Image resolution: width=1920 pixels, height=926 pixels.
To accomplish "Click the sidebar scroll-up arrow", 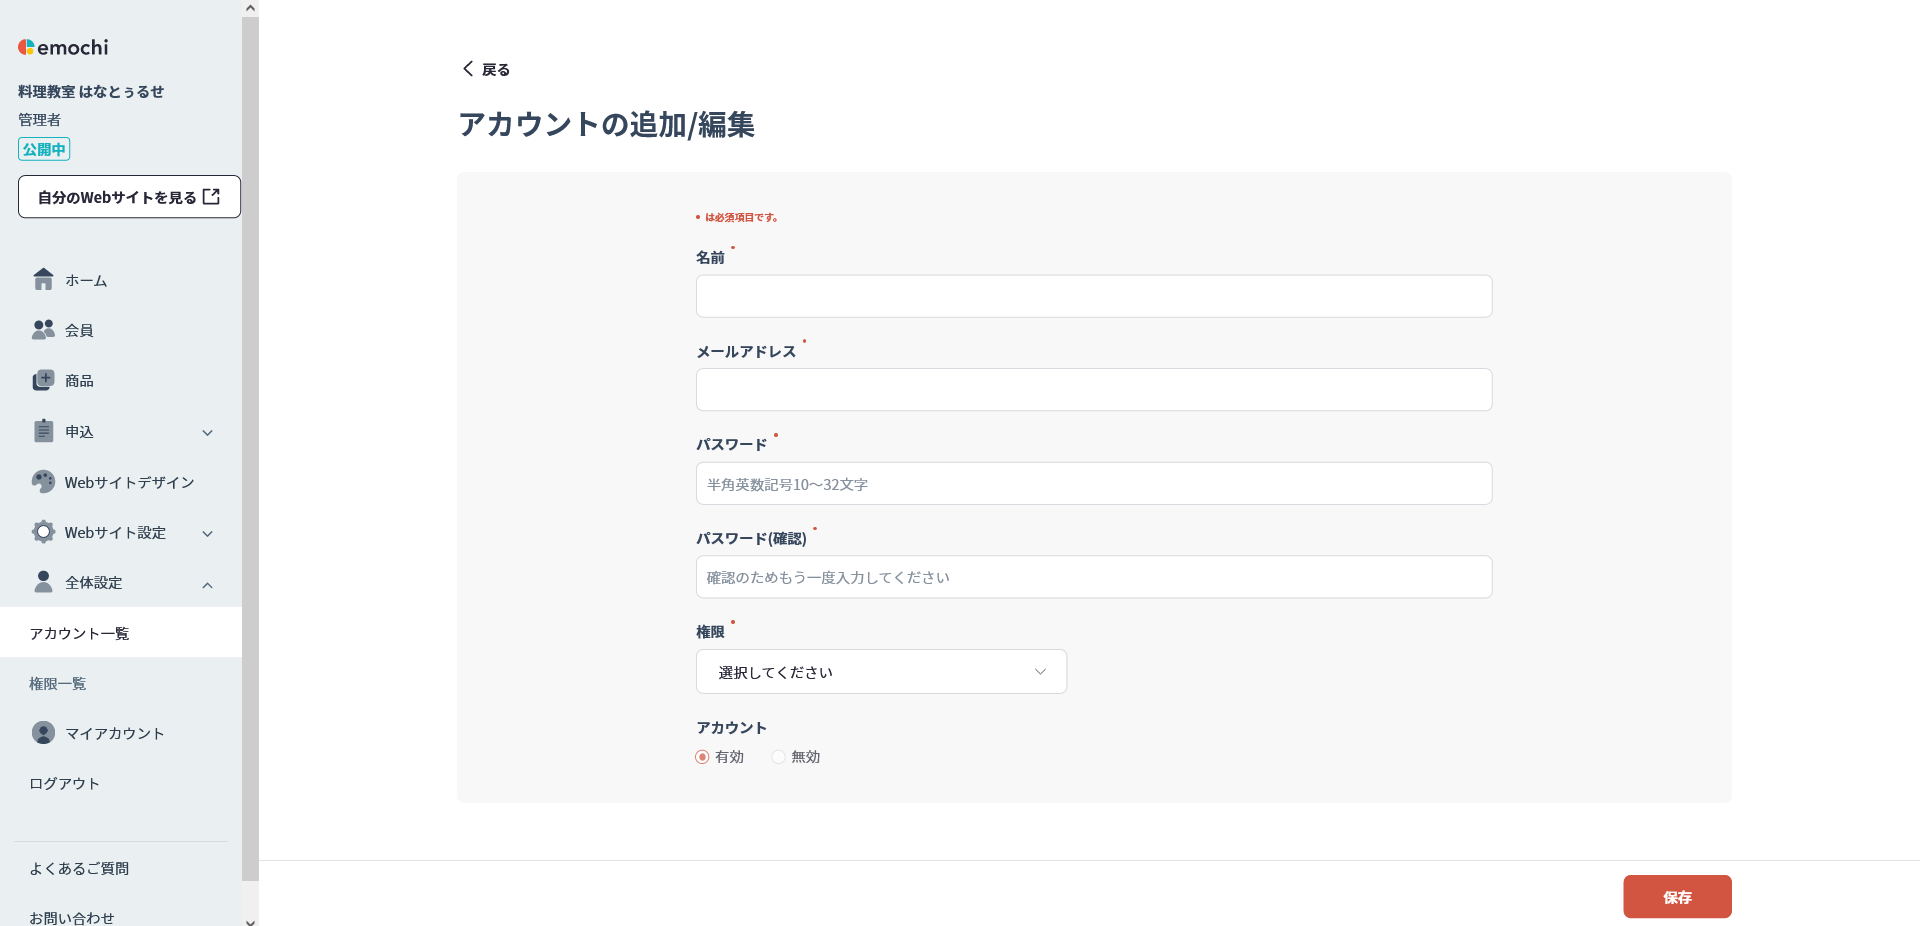I will tap(250, 8).
